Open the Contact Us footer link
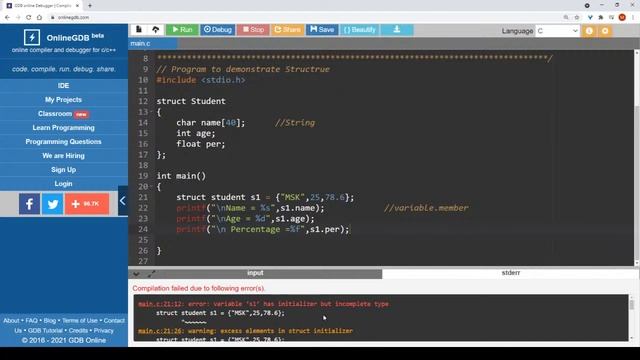 point(114,321)
